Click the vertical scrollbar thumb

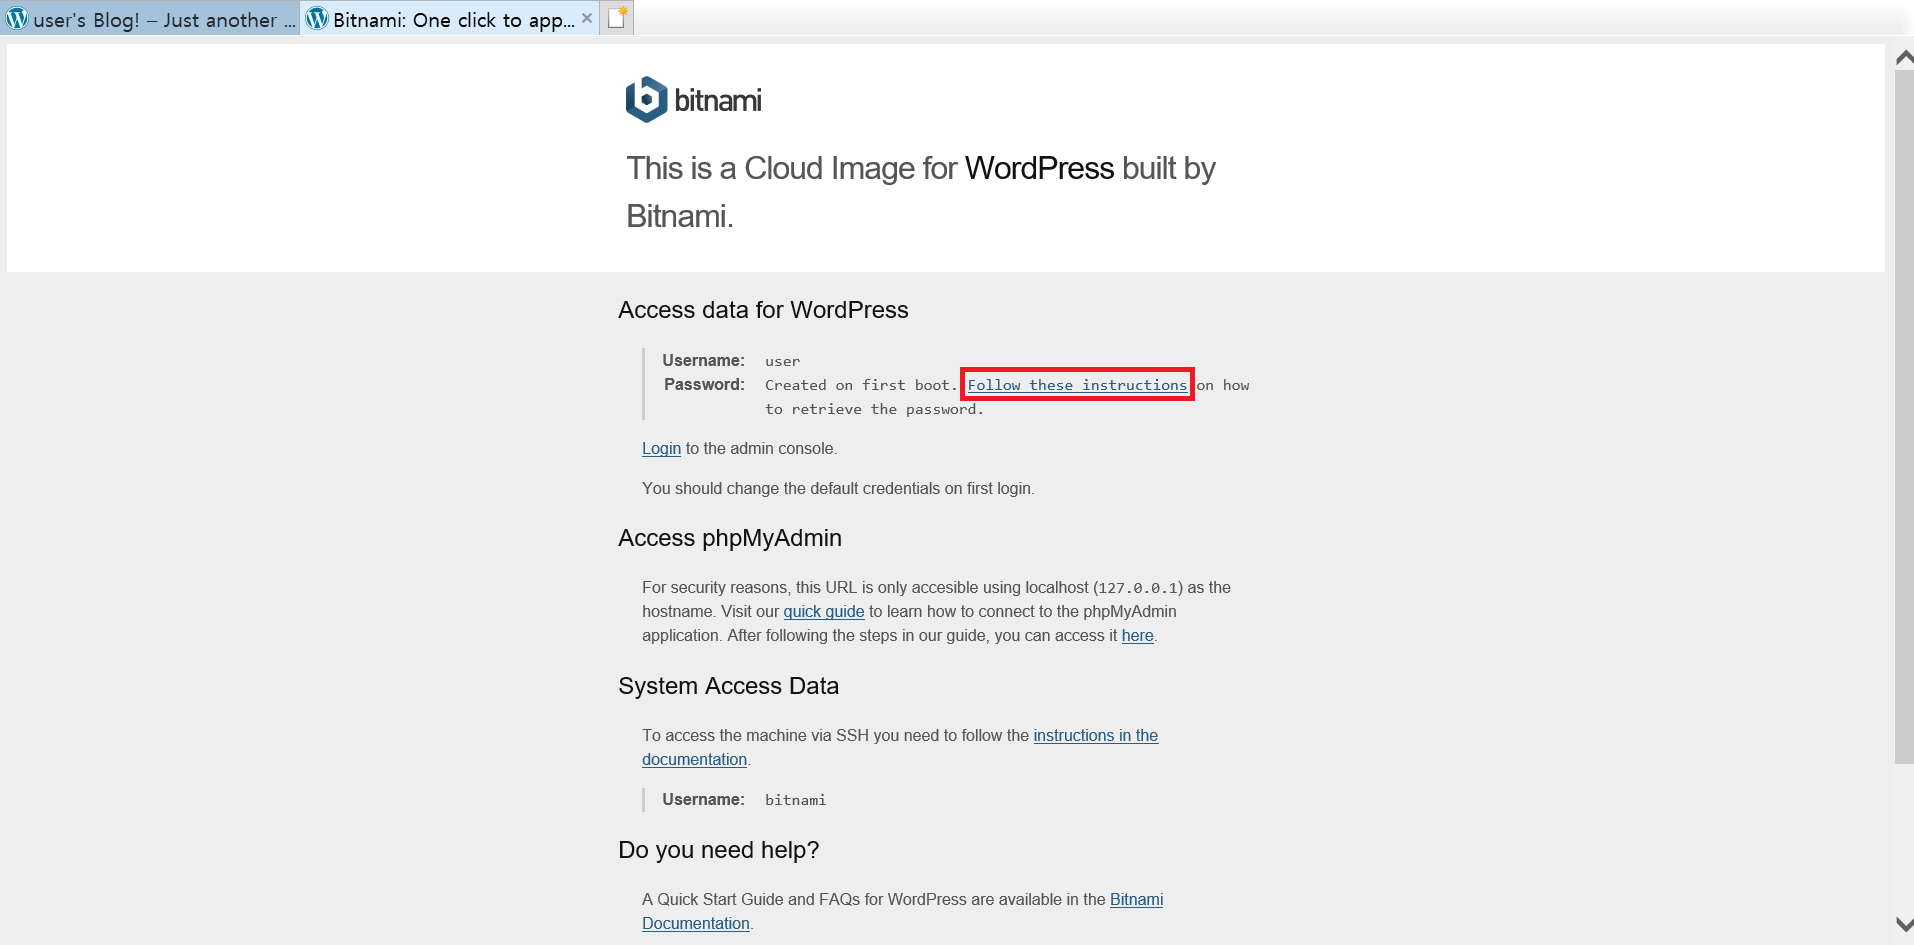pos(1904,417)
